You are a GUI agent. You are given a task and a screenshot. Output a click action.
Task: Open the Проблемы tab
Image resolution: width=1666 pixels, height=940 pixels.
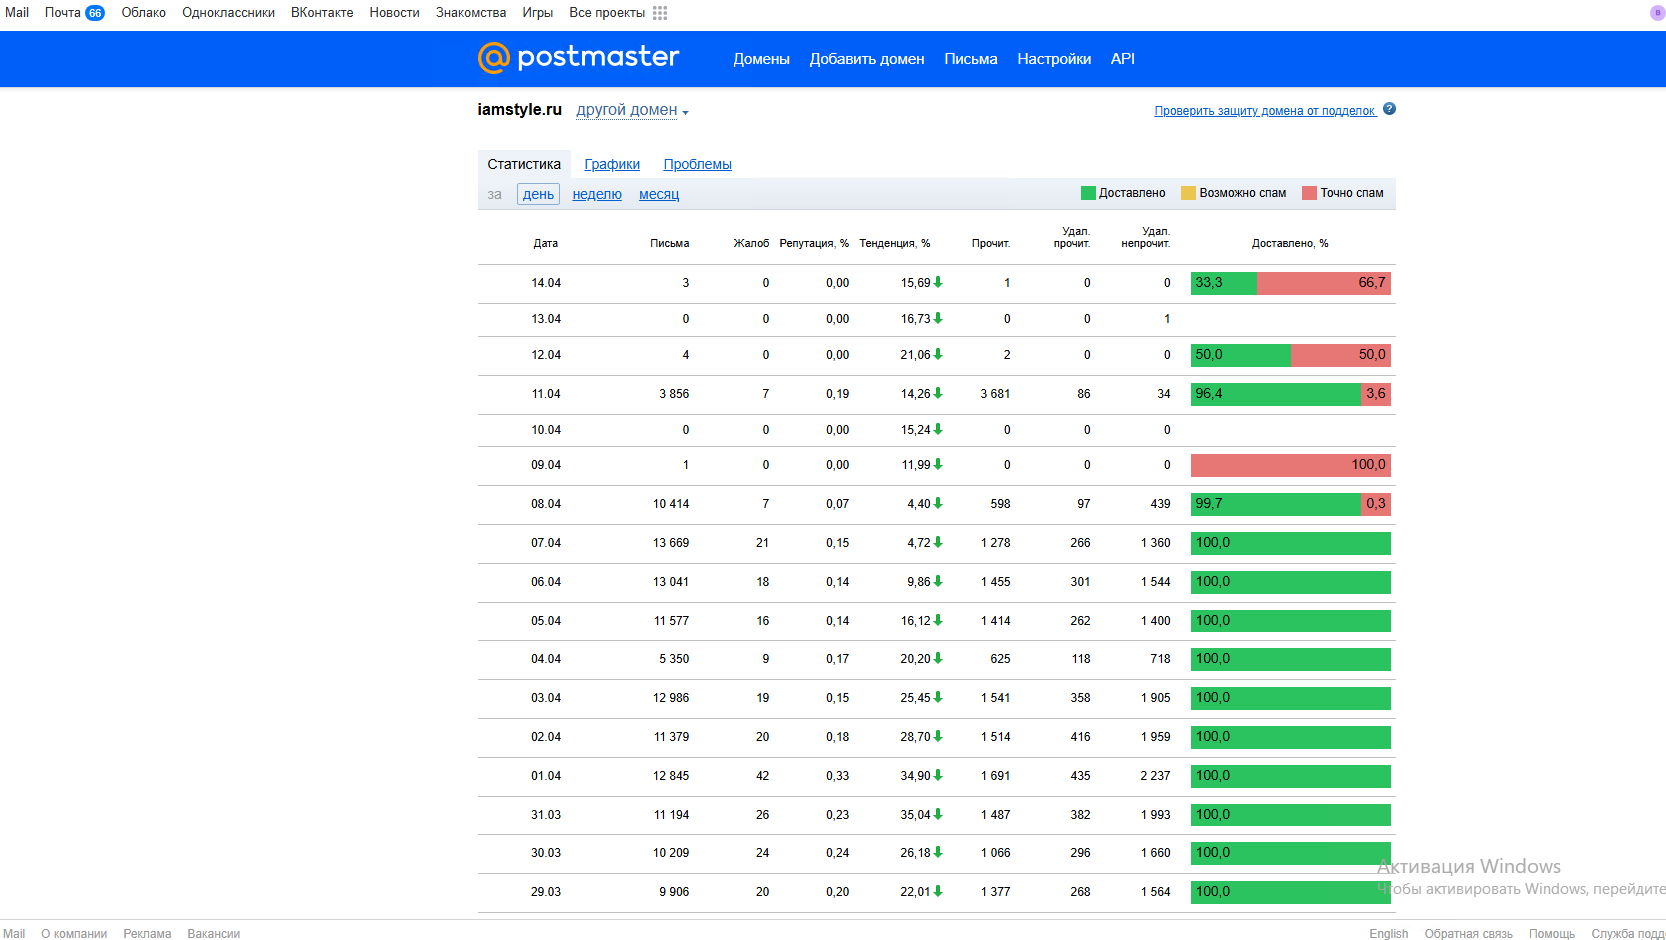pyautogui.click(x=697, y=164)
